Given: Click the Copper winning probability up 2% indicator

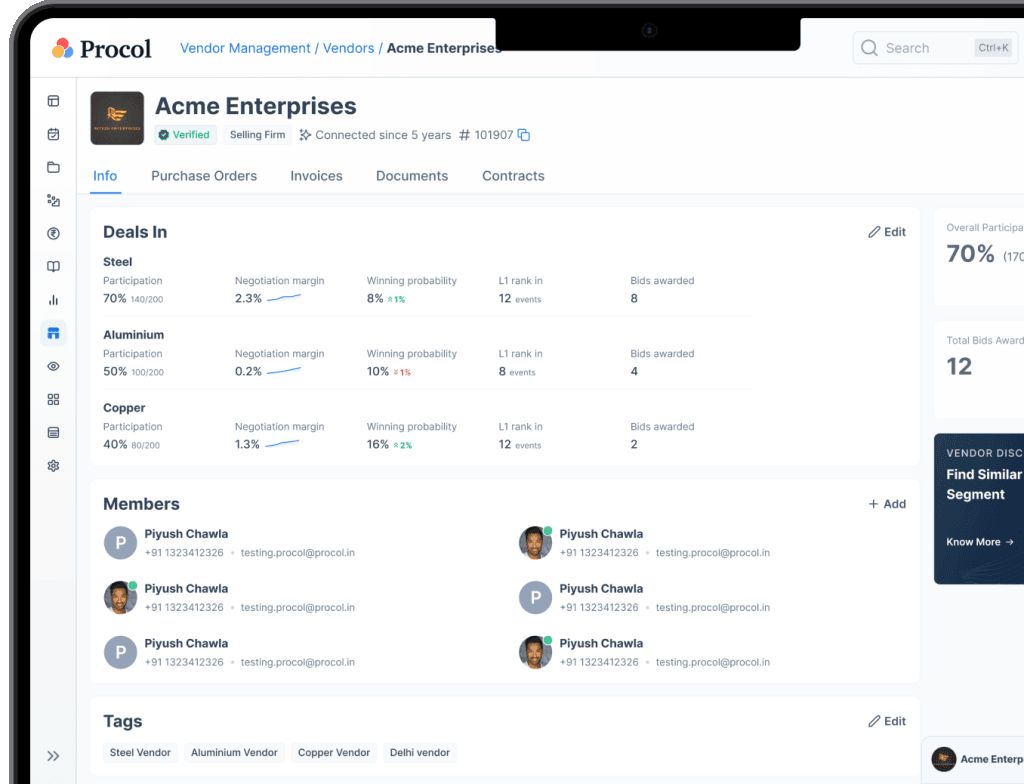Looking at the screenshot, I should pos(402,446).
